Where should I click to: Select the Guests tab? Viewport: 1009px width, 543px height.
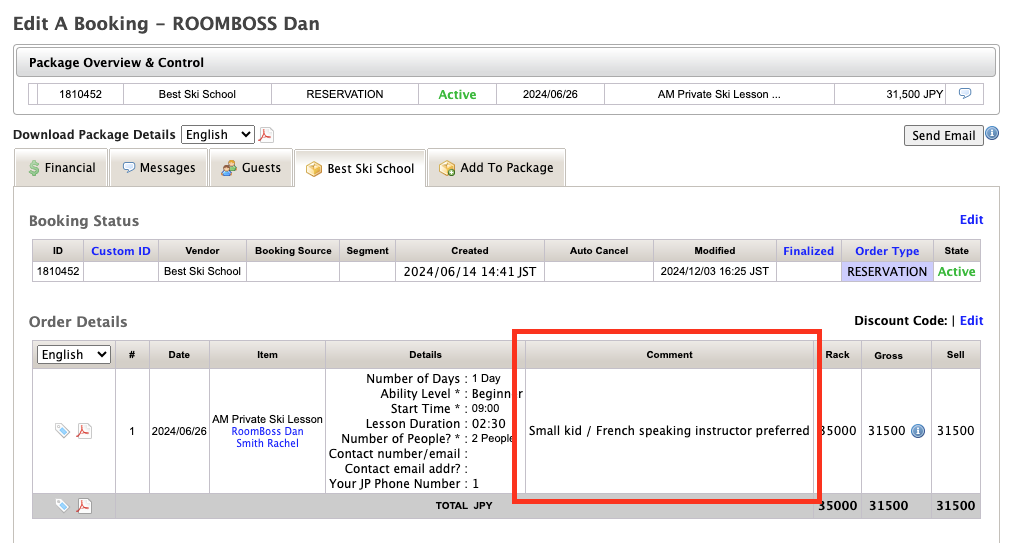[251, 168]
